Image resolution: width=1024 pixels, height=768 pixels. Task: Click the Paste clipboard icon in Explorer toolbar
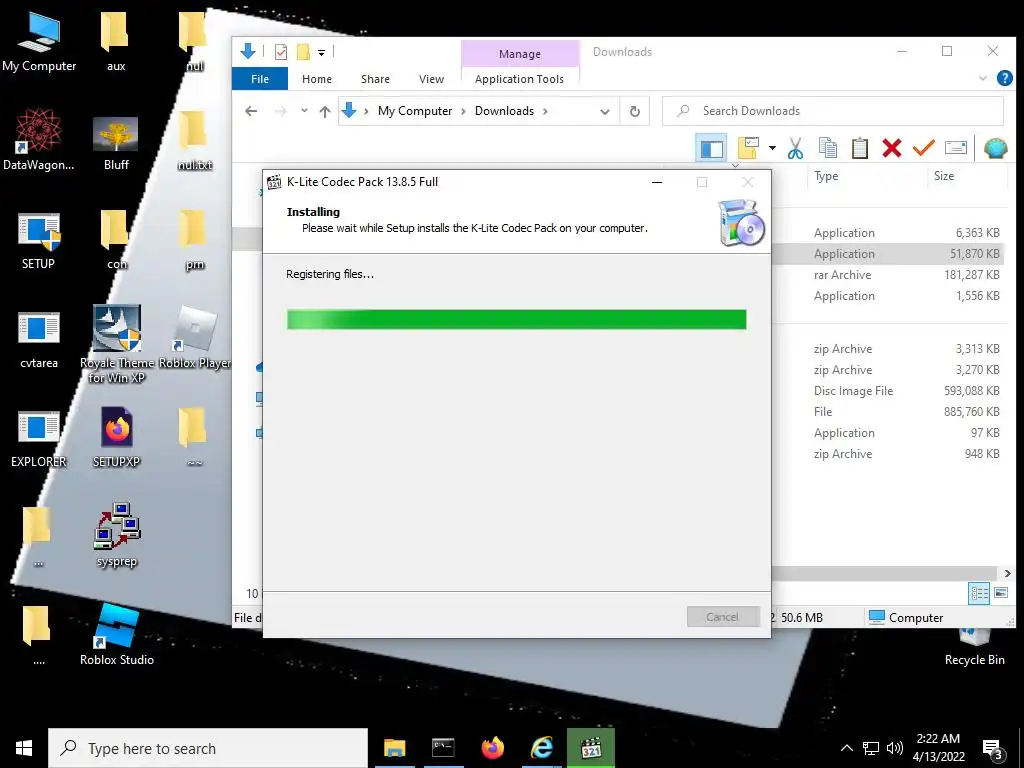coord(859,148)
